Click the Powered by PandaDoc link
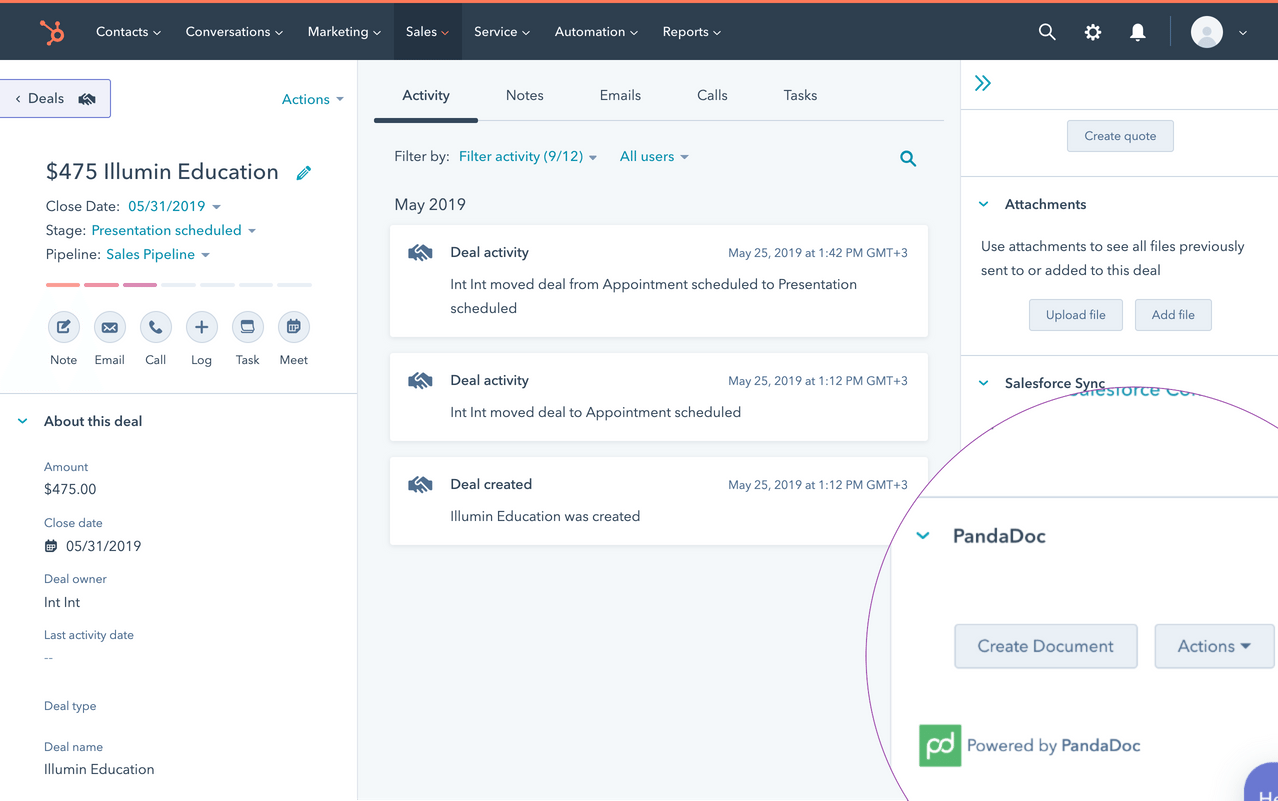This screenshot has width=1278, height=801. (1053, 746)
